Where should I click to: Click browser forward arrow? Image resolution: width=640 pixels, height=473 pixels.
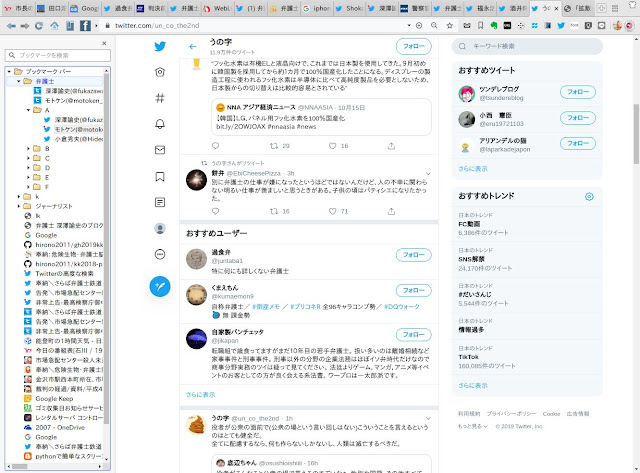25,26
